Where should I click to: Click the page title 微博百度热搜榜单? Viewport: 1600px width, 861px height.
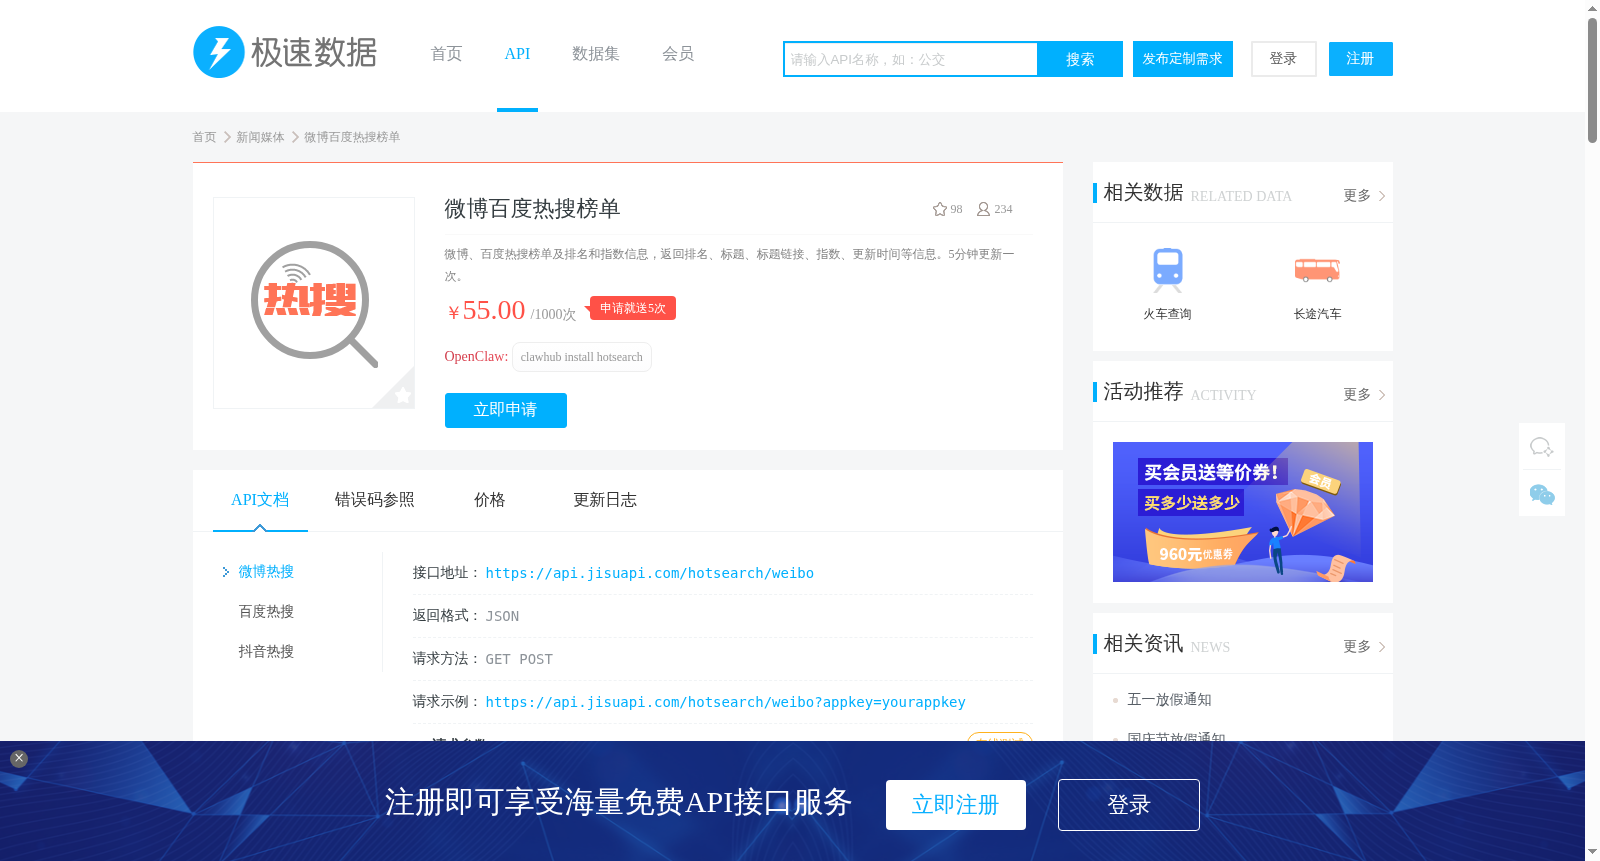tap(532, 209)
